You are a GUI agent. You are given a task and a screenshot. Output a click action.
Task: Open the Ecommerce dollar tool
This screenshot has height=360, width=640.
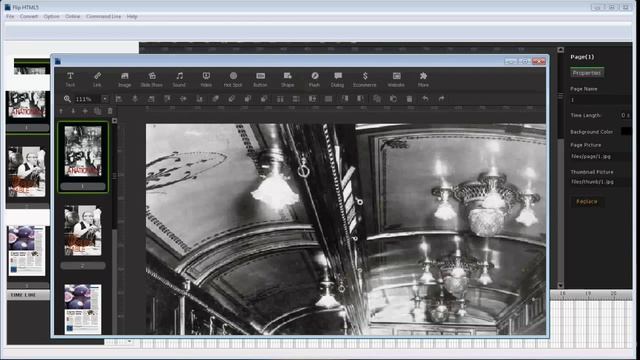[365, 79]
